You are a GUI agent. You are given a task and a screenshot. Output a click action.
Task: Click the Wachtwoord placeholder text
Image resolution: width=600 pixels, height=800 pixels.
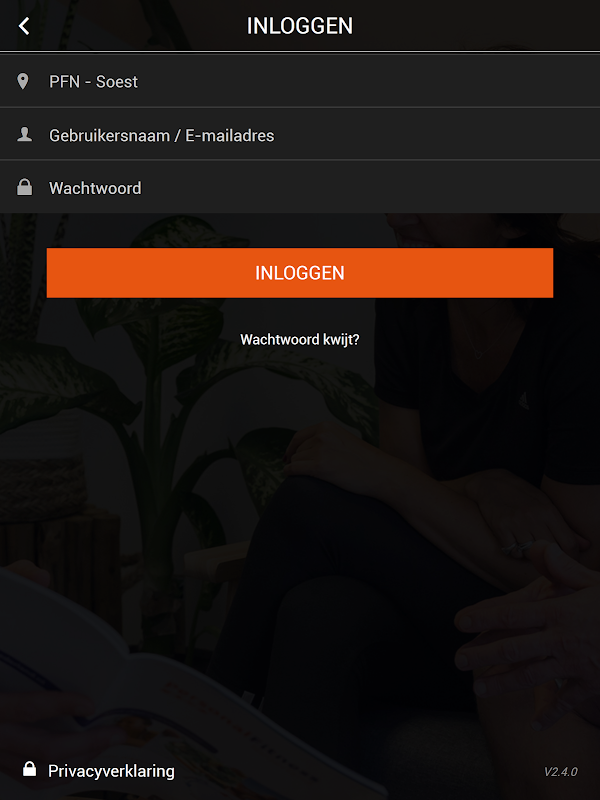pyautogui.click(x=95, y=188)
